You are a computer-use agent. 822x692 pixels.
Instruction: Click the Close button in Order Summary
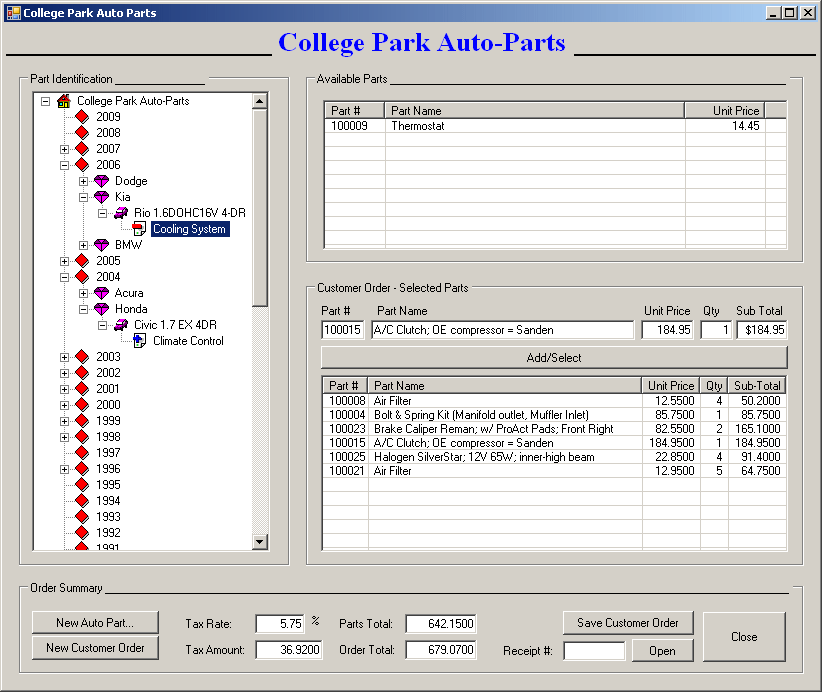744,636
